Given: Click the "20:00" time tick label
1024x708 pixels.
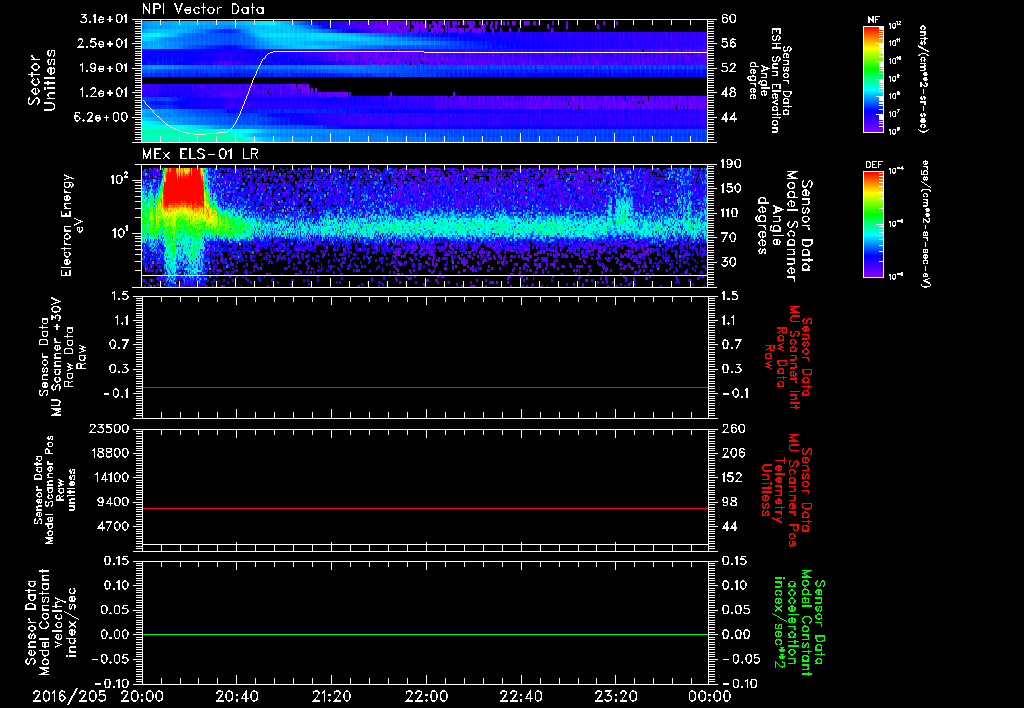Looking at the screenshot, I should [142, 697].
